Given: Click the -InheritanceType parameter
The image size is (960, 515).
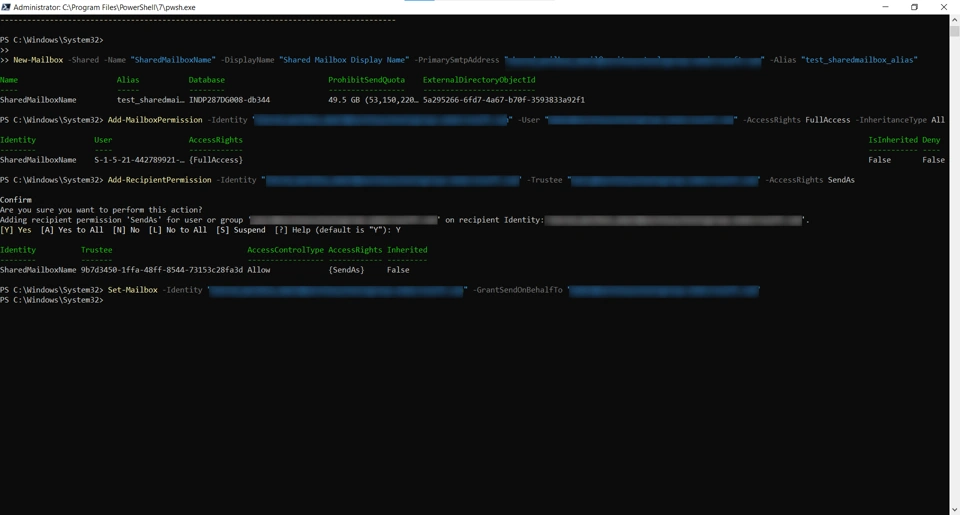Looking at the screenshot, I should click(891, 120).
